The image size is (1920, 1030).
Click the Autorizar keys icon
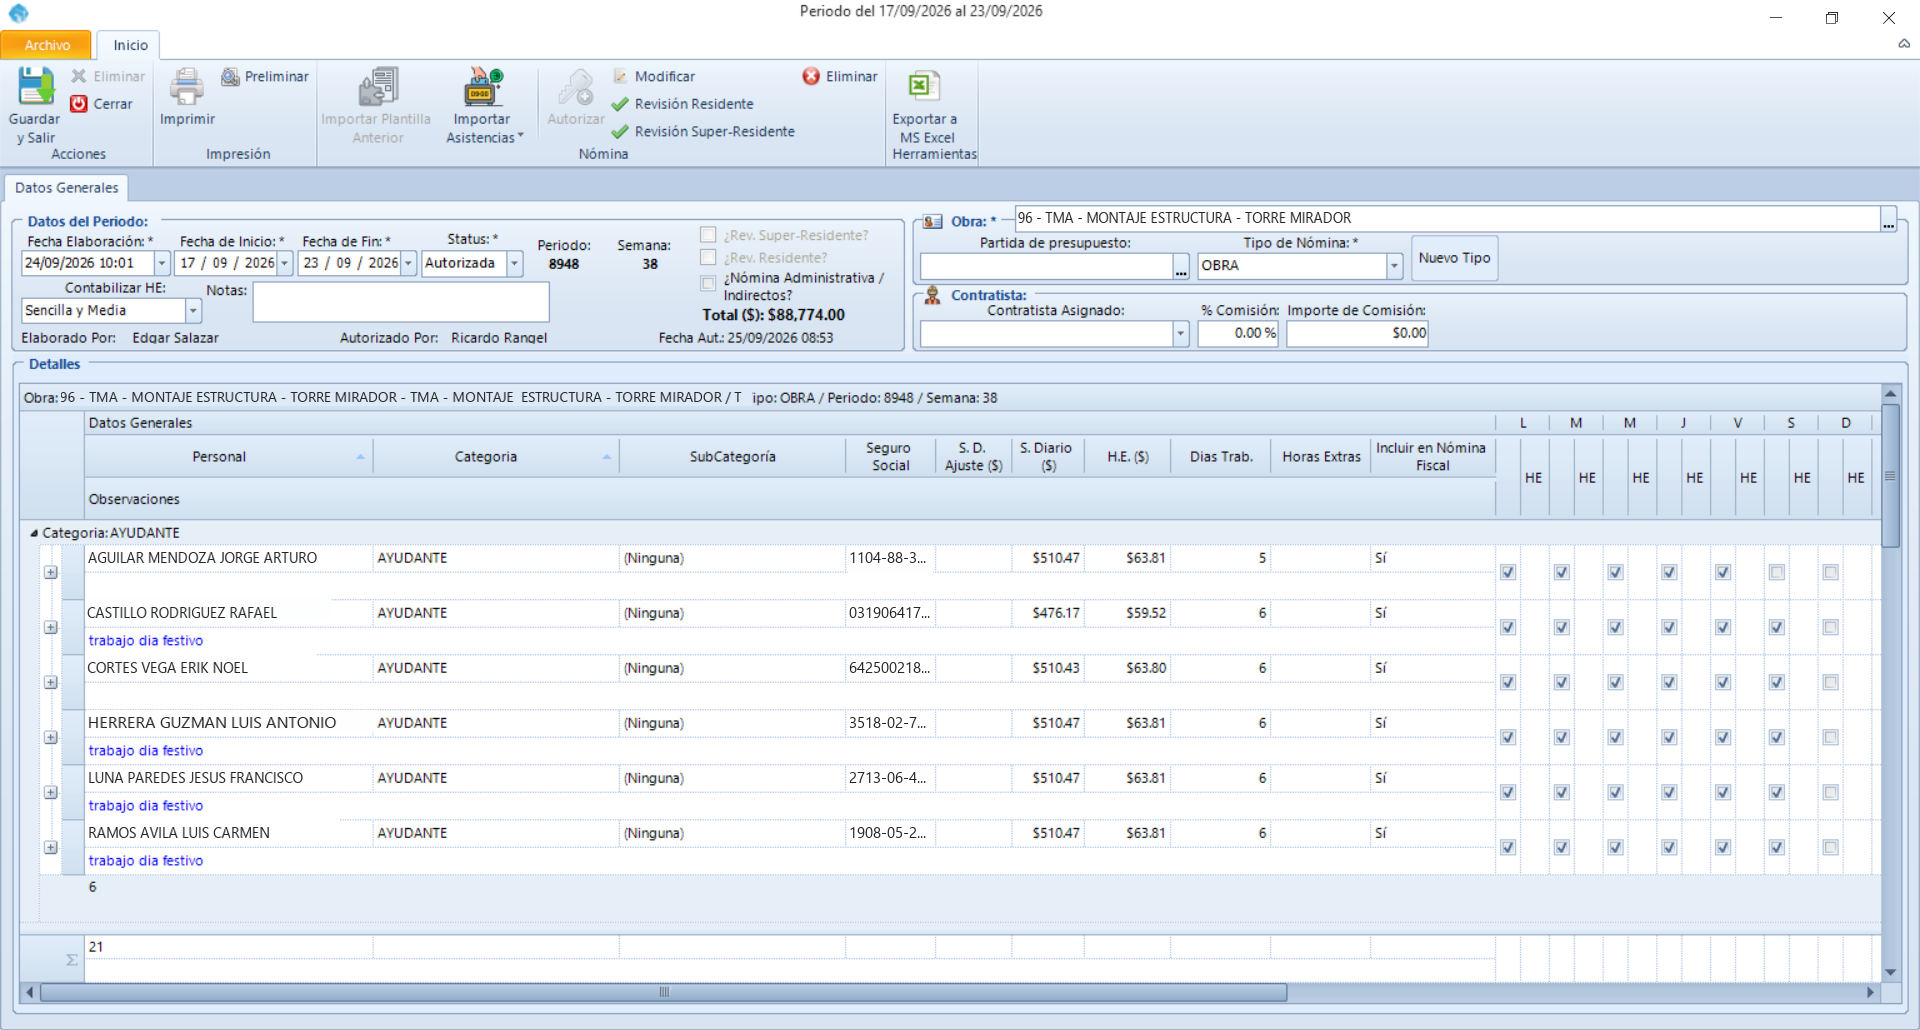point(576,87)
